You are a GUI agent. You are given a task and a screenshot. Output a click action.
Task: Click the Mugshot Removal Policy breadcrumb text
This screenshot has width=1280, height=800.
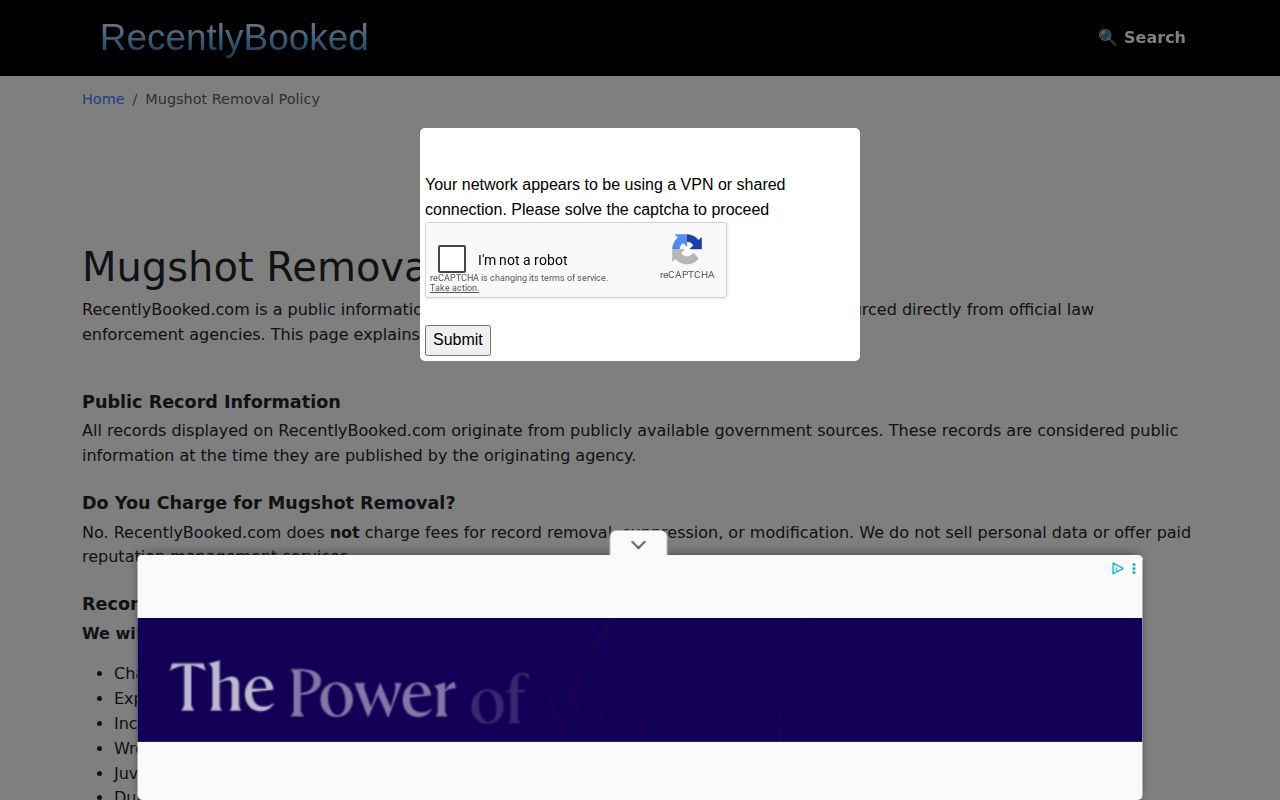click(232, 99)
